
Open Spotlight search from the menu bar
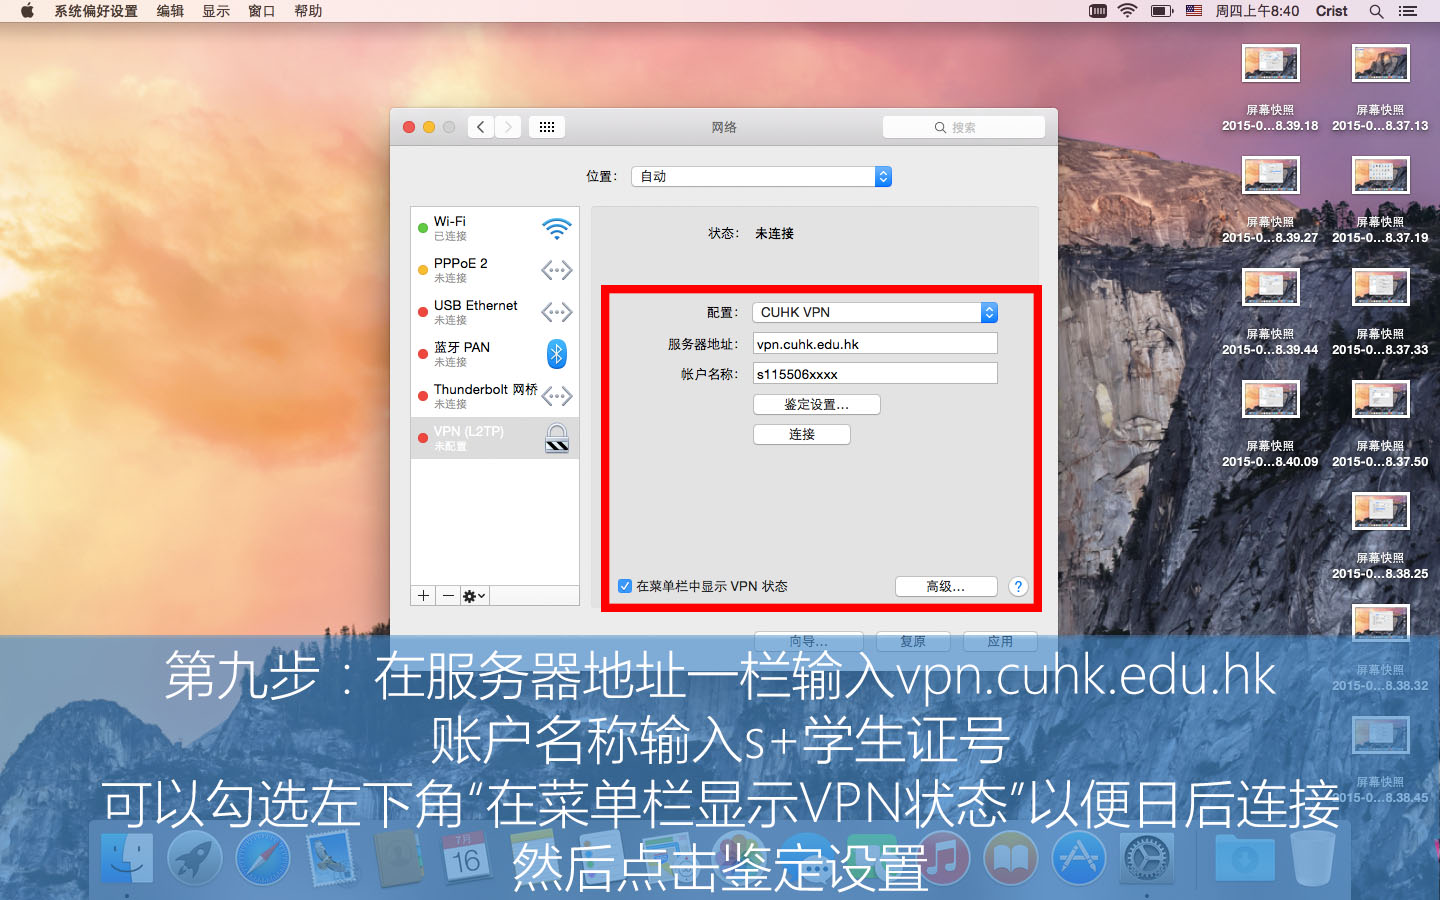pyautogui.click(x=1377, y=11)
